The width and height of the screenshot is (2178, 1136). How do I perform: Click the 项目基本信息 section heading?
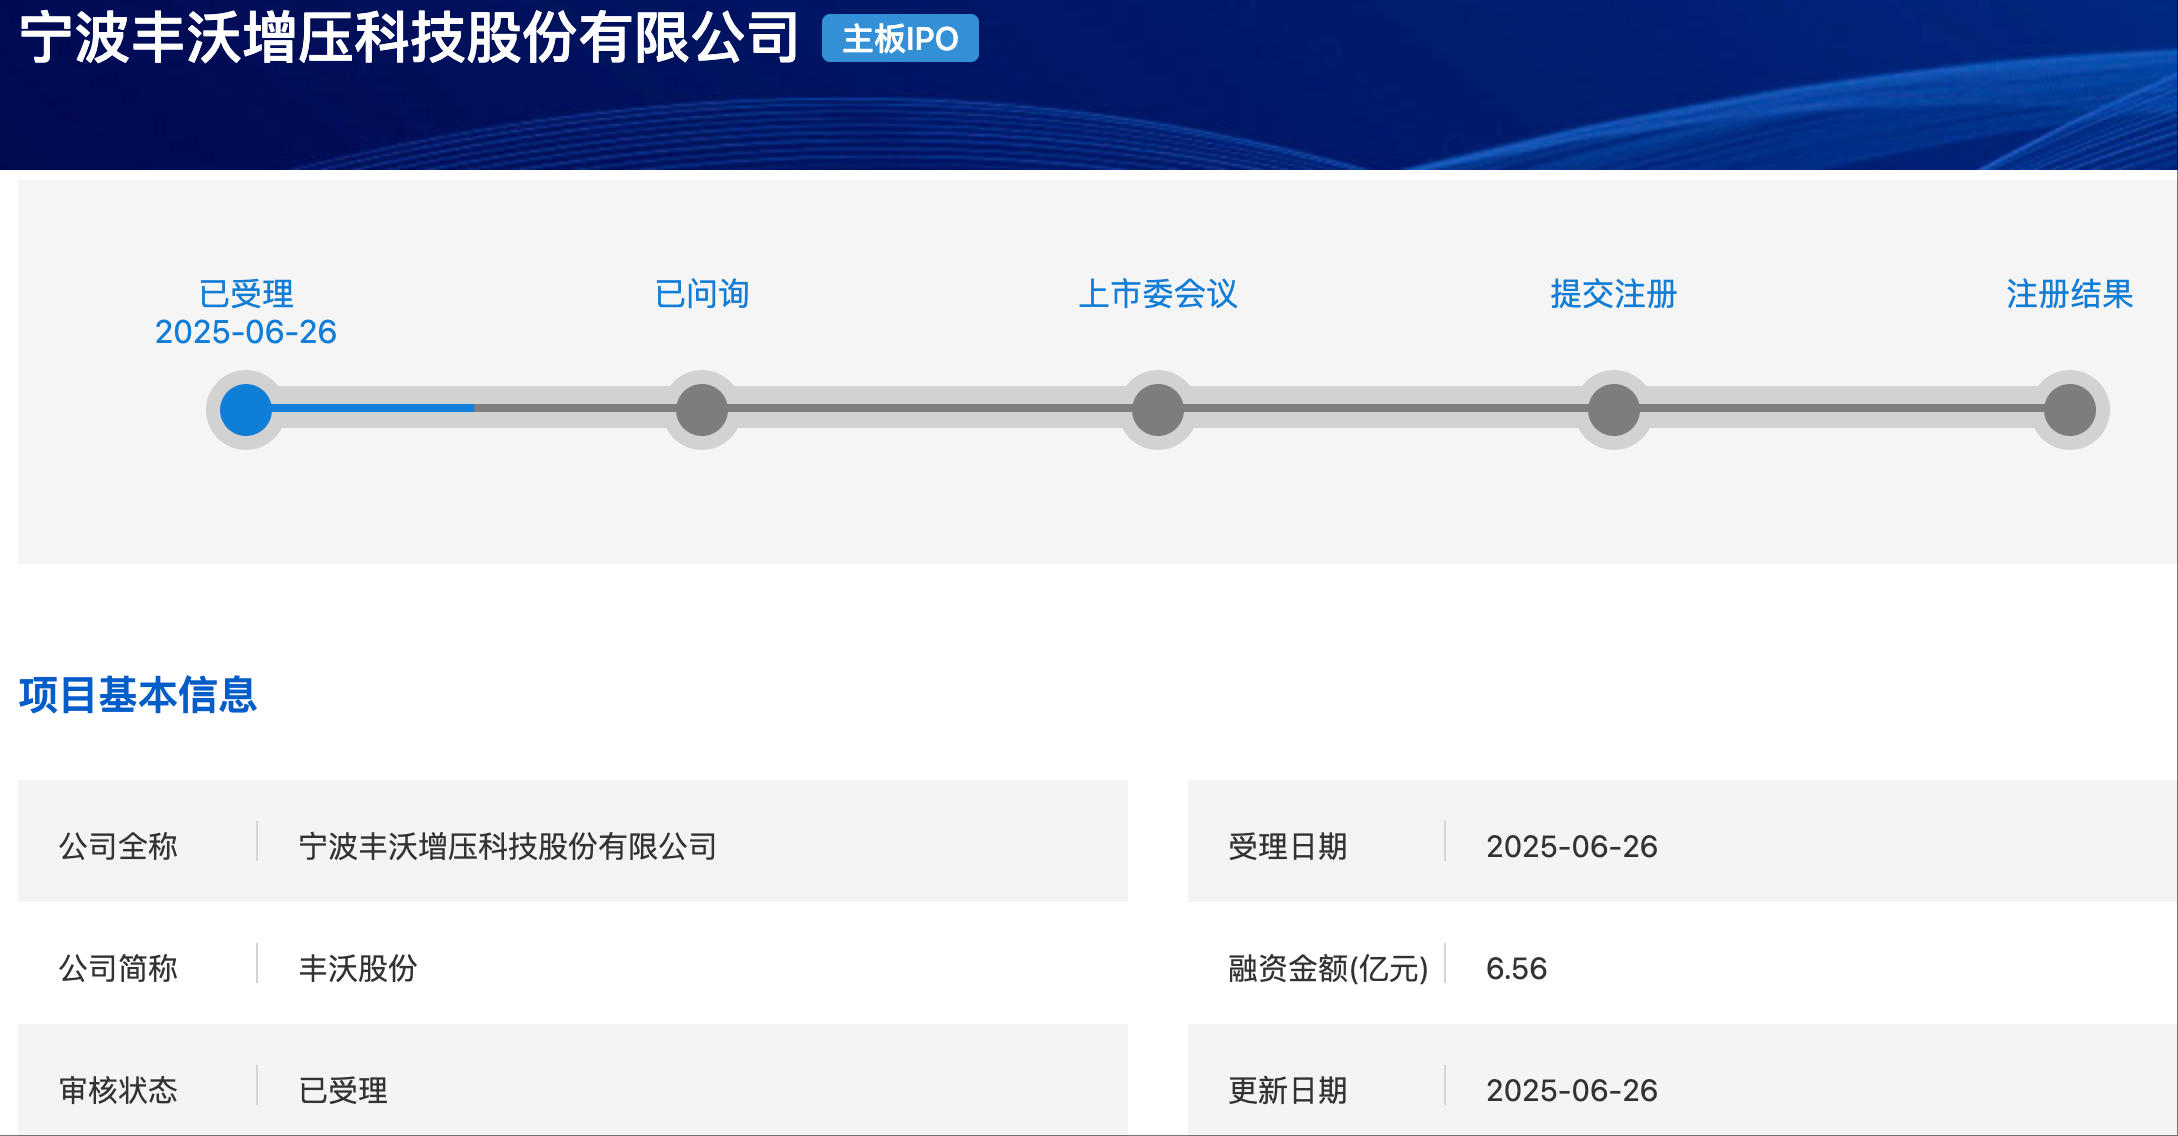tap(138, 695)
